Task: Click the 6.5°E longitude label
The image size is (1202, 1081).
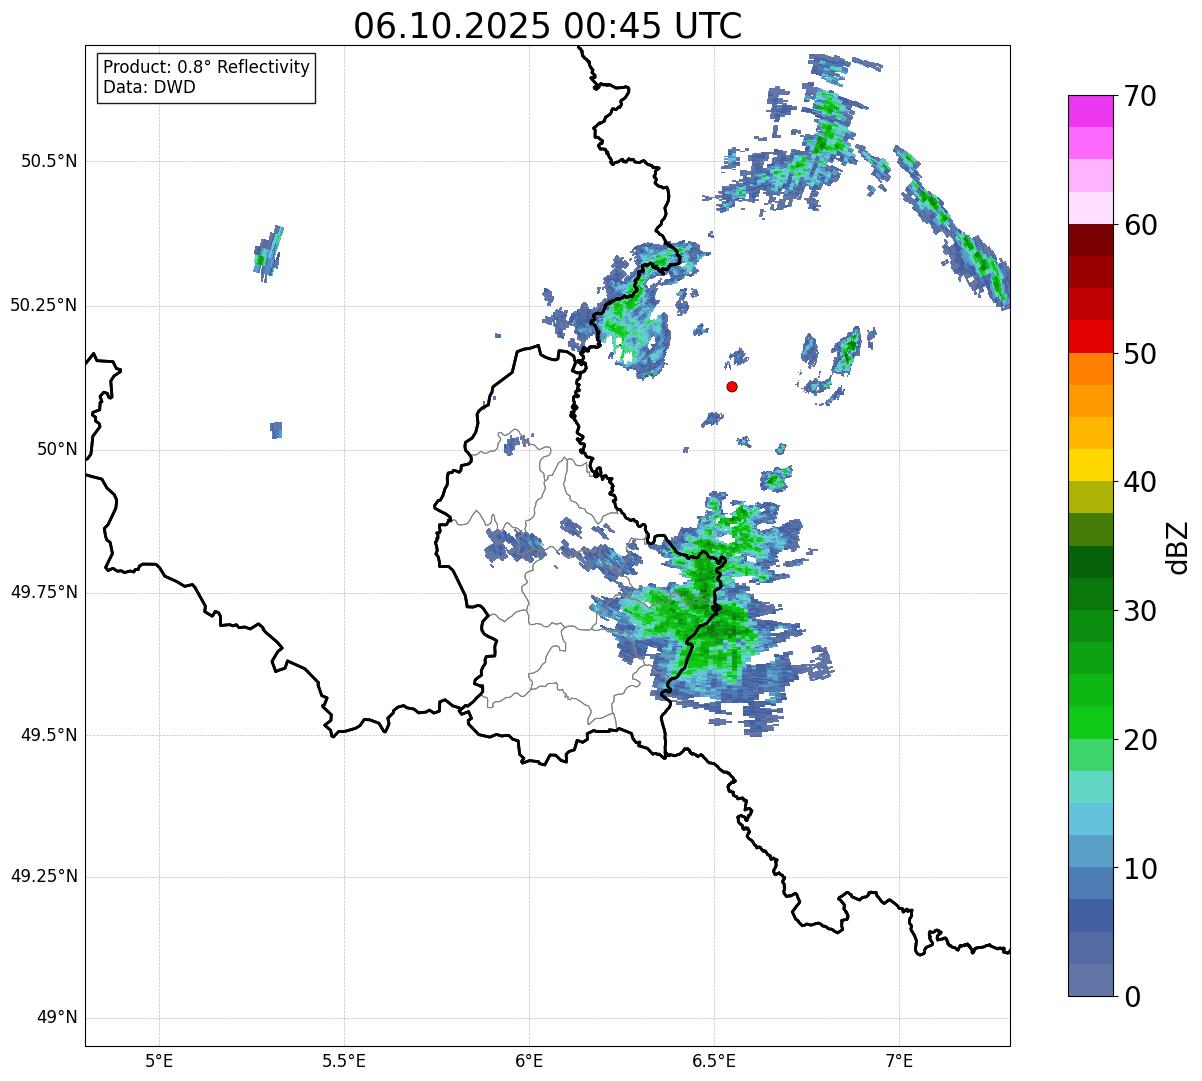Action: tap(714, 1060)
